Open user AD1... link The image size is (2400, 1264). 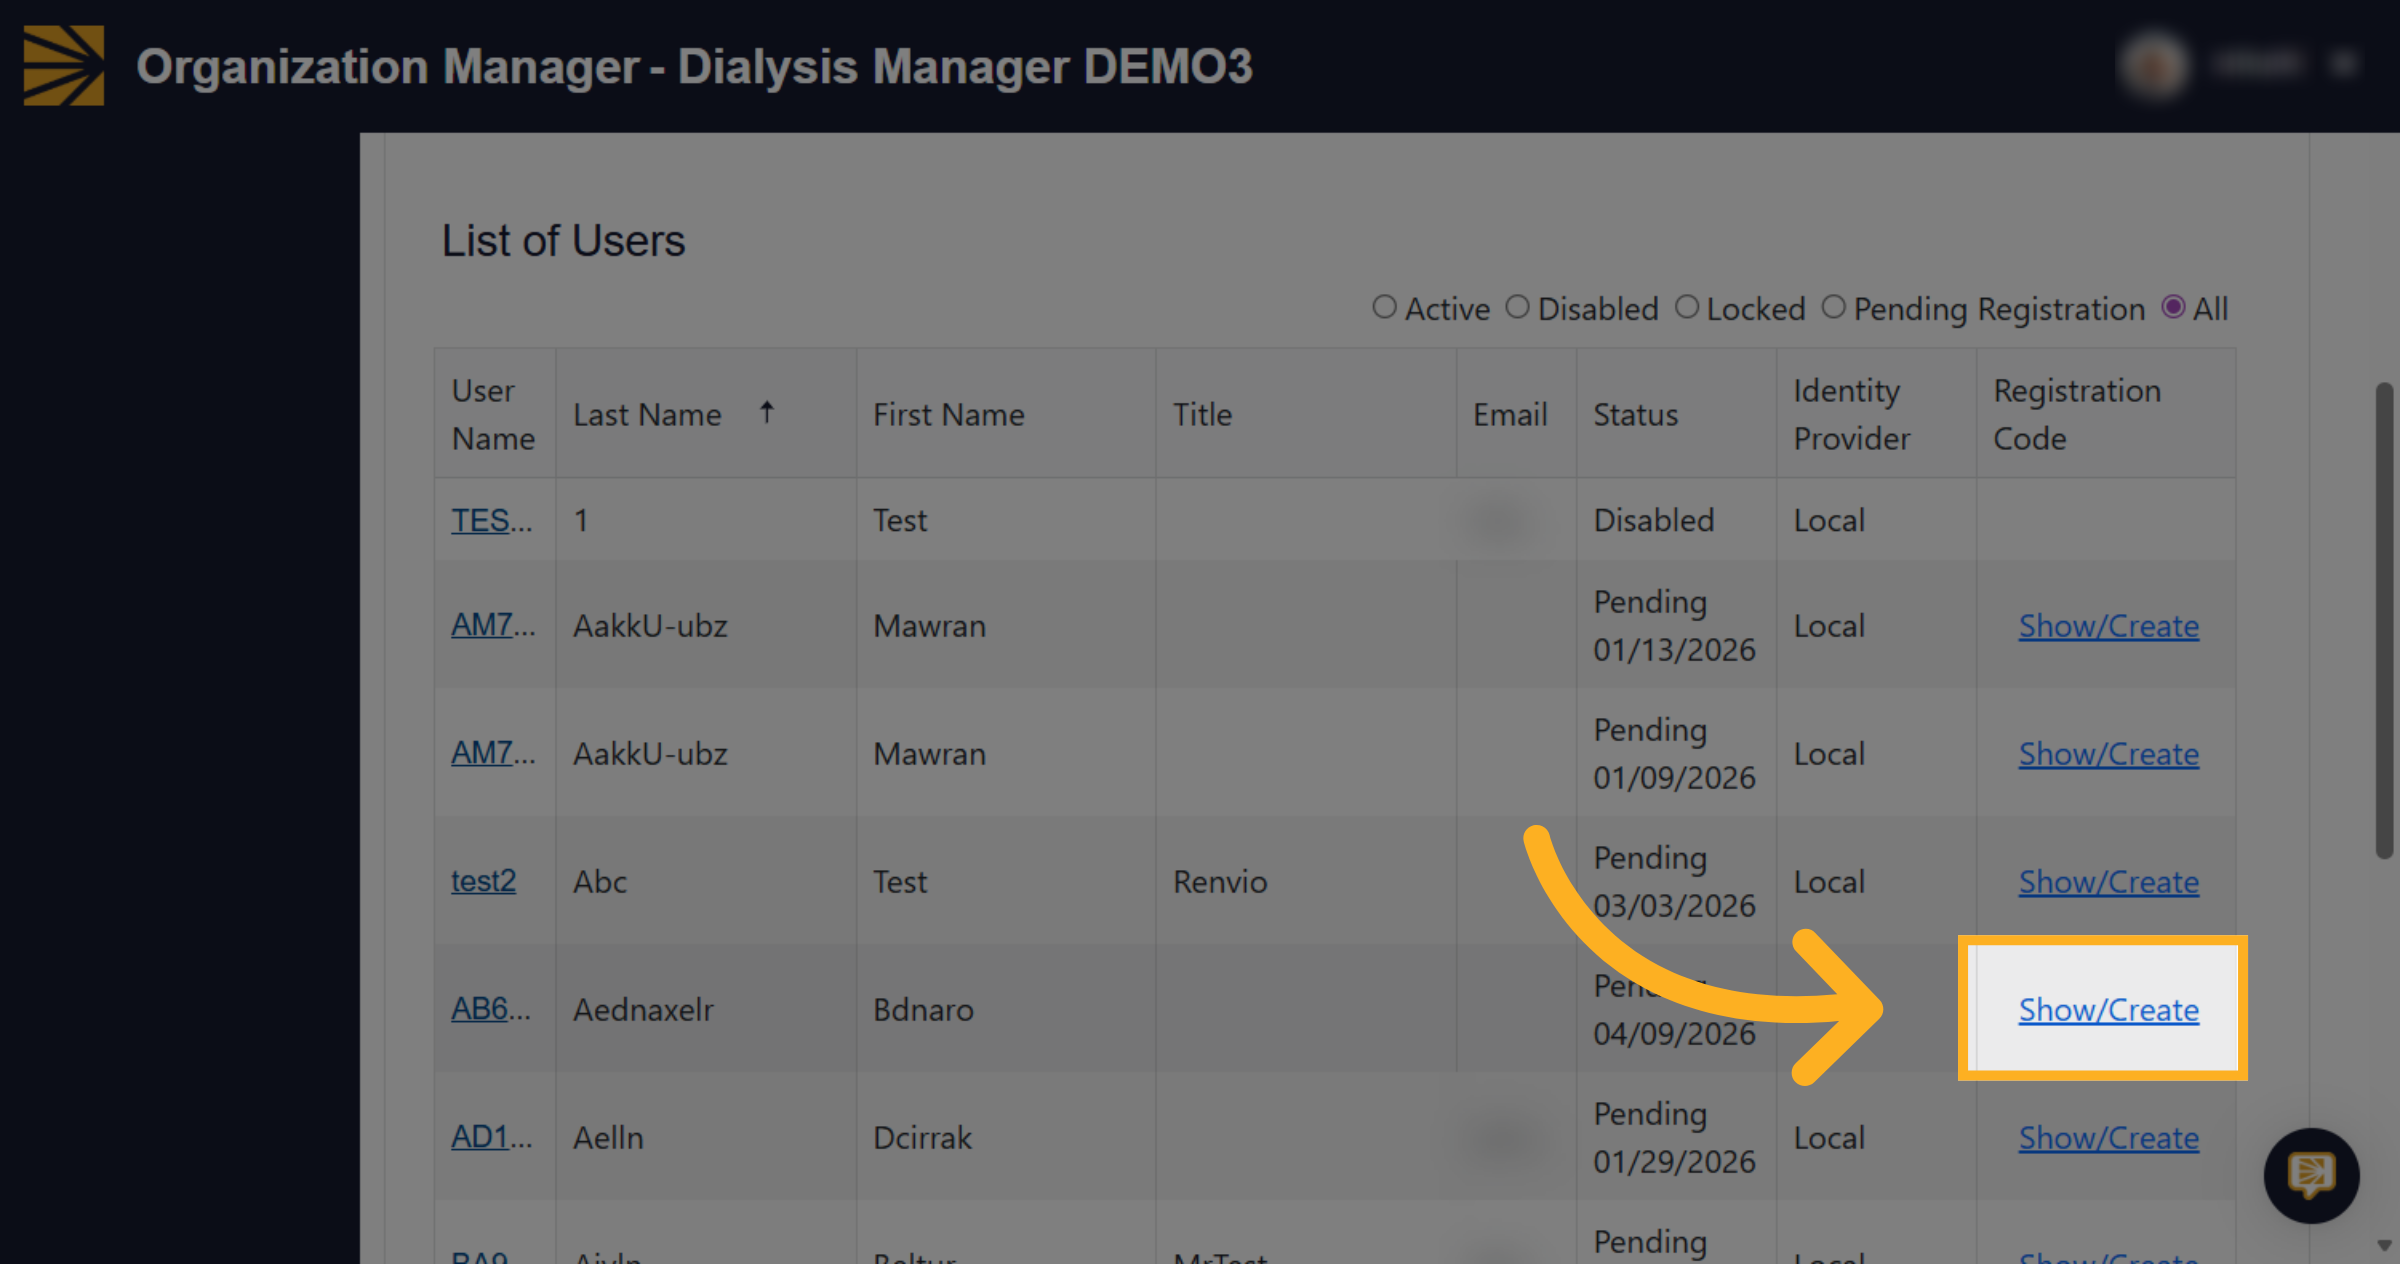[x=491, y=1137]
